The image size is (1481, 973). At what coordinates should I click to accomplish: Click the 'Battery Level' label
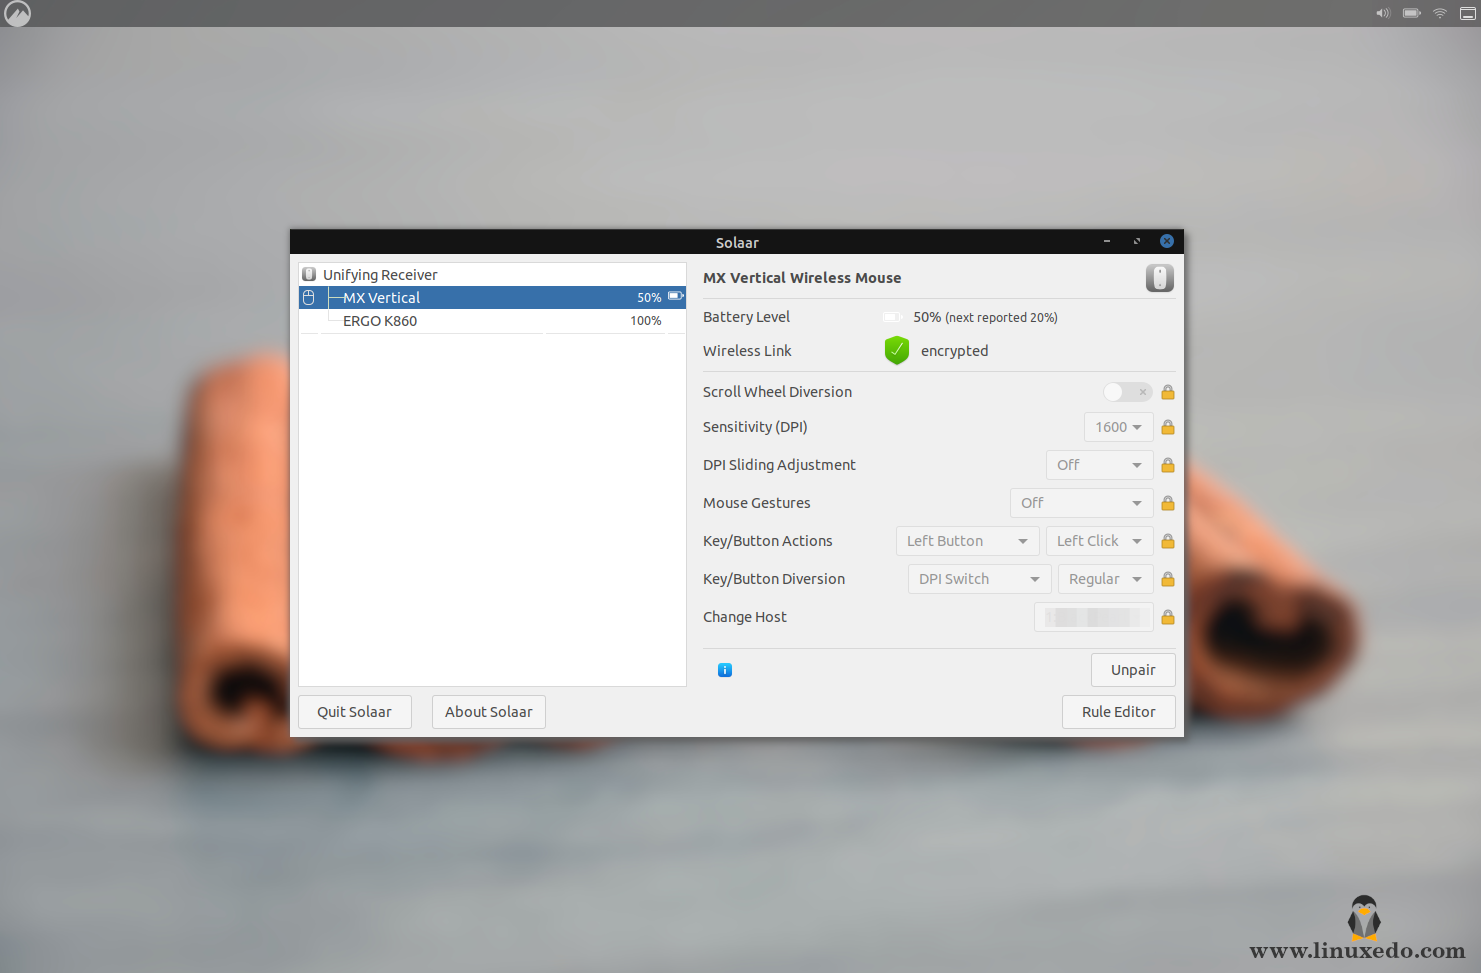tap(746, 317)
